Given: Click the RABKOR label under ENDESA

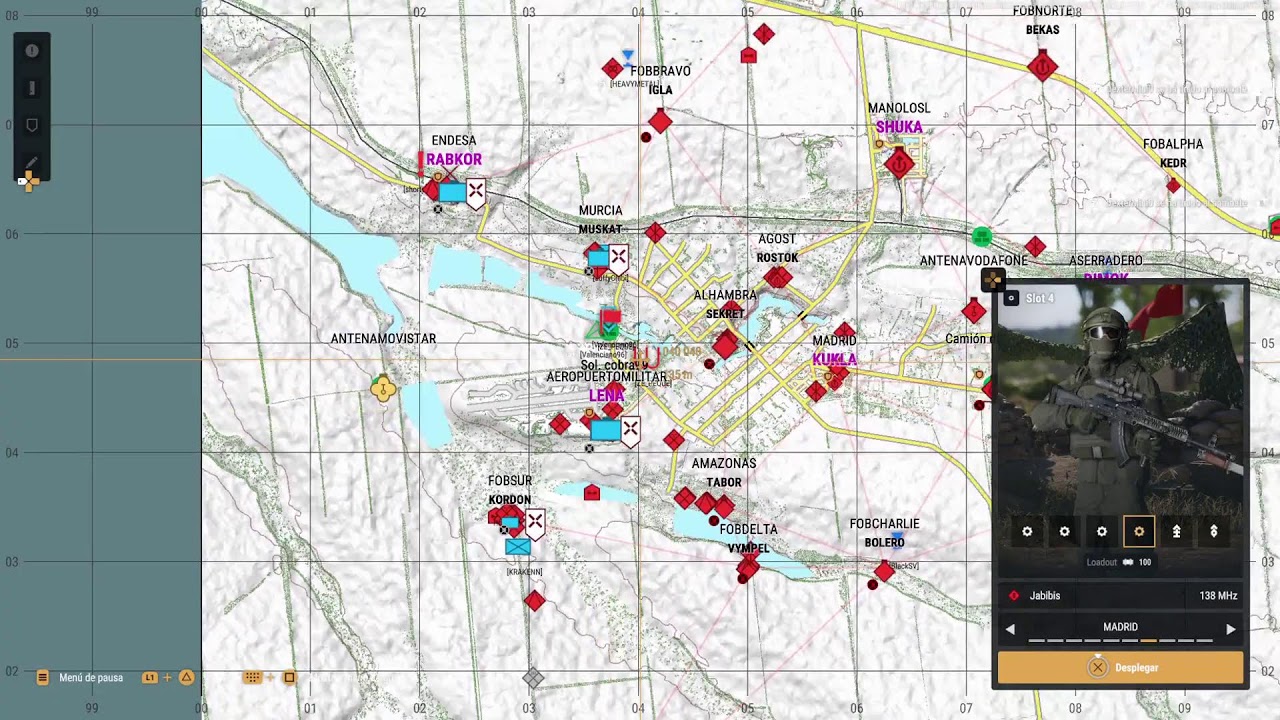Looking at the screenshot, I should pos(454,159).
